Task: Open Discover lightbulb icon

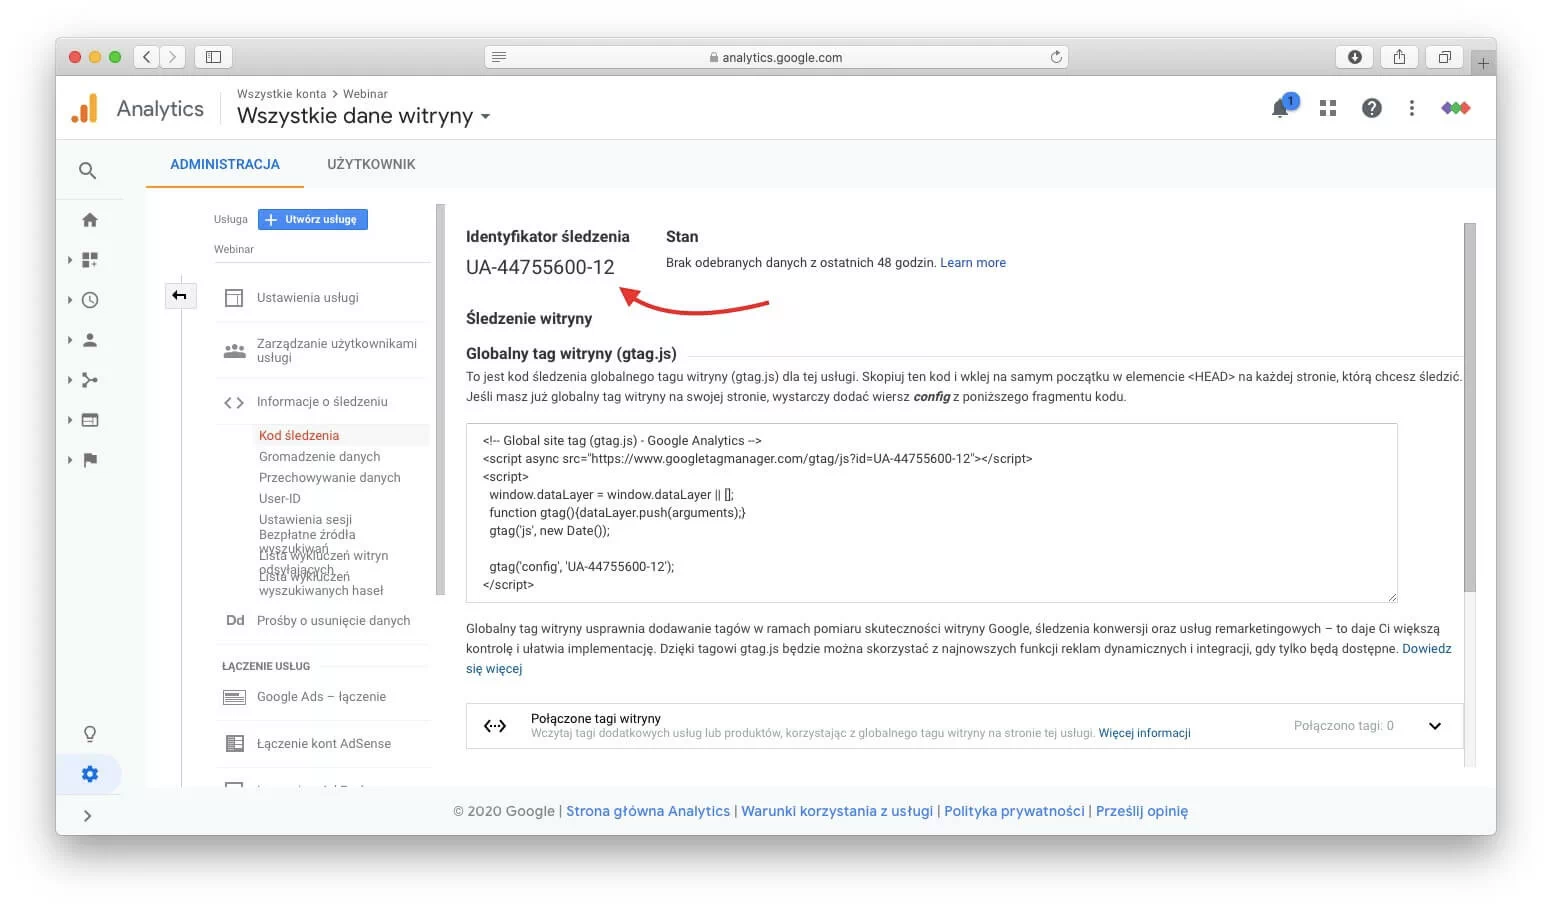Action: click(90, 734)
